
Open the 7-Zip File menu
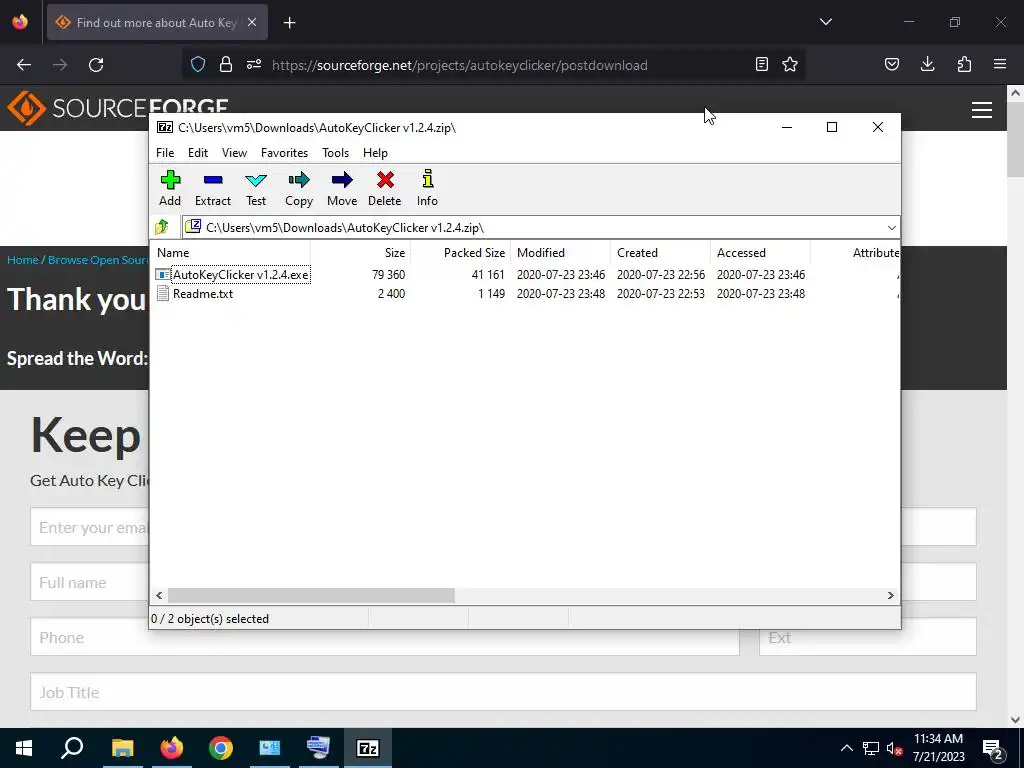pos(165,153)
